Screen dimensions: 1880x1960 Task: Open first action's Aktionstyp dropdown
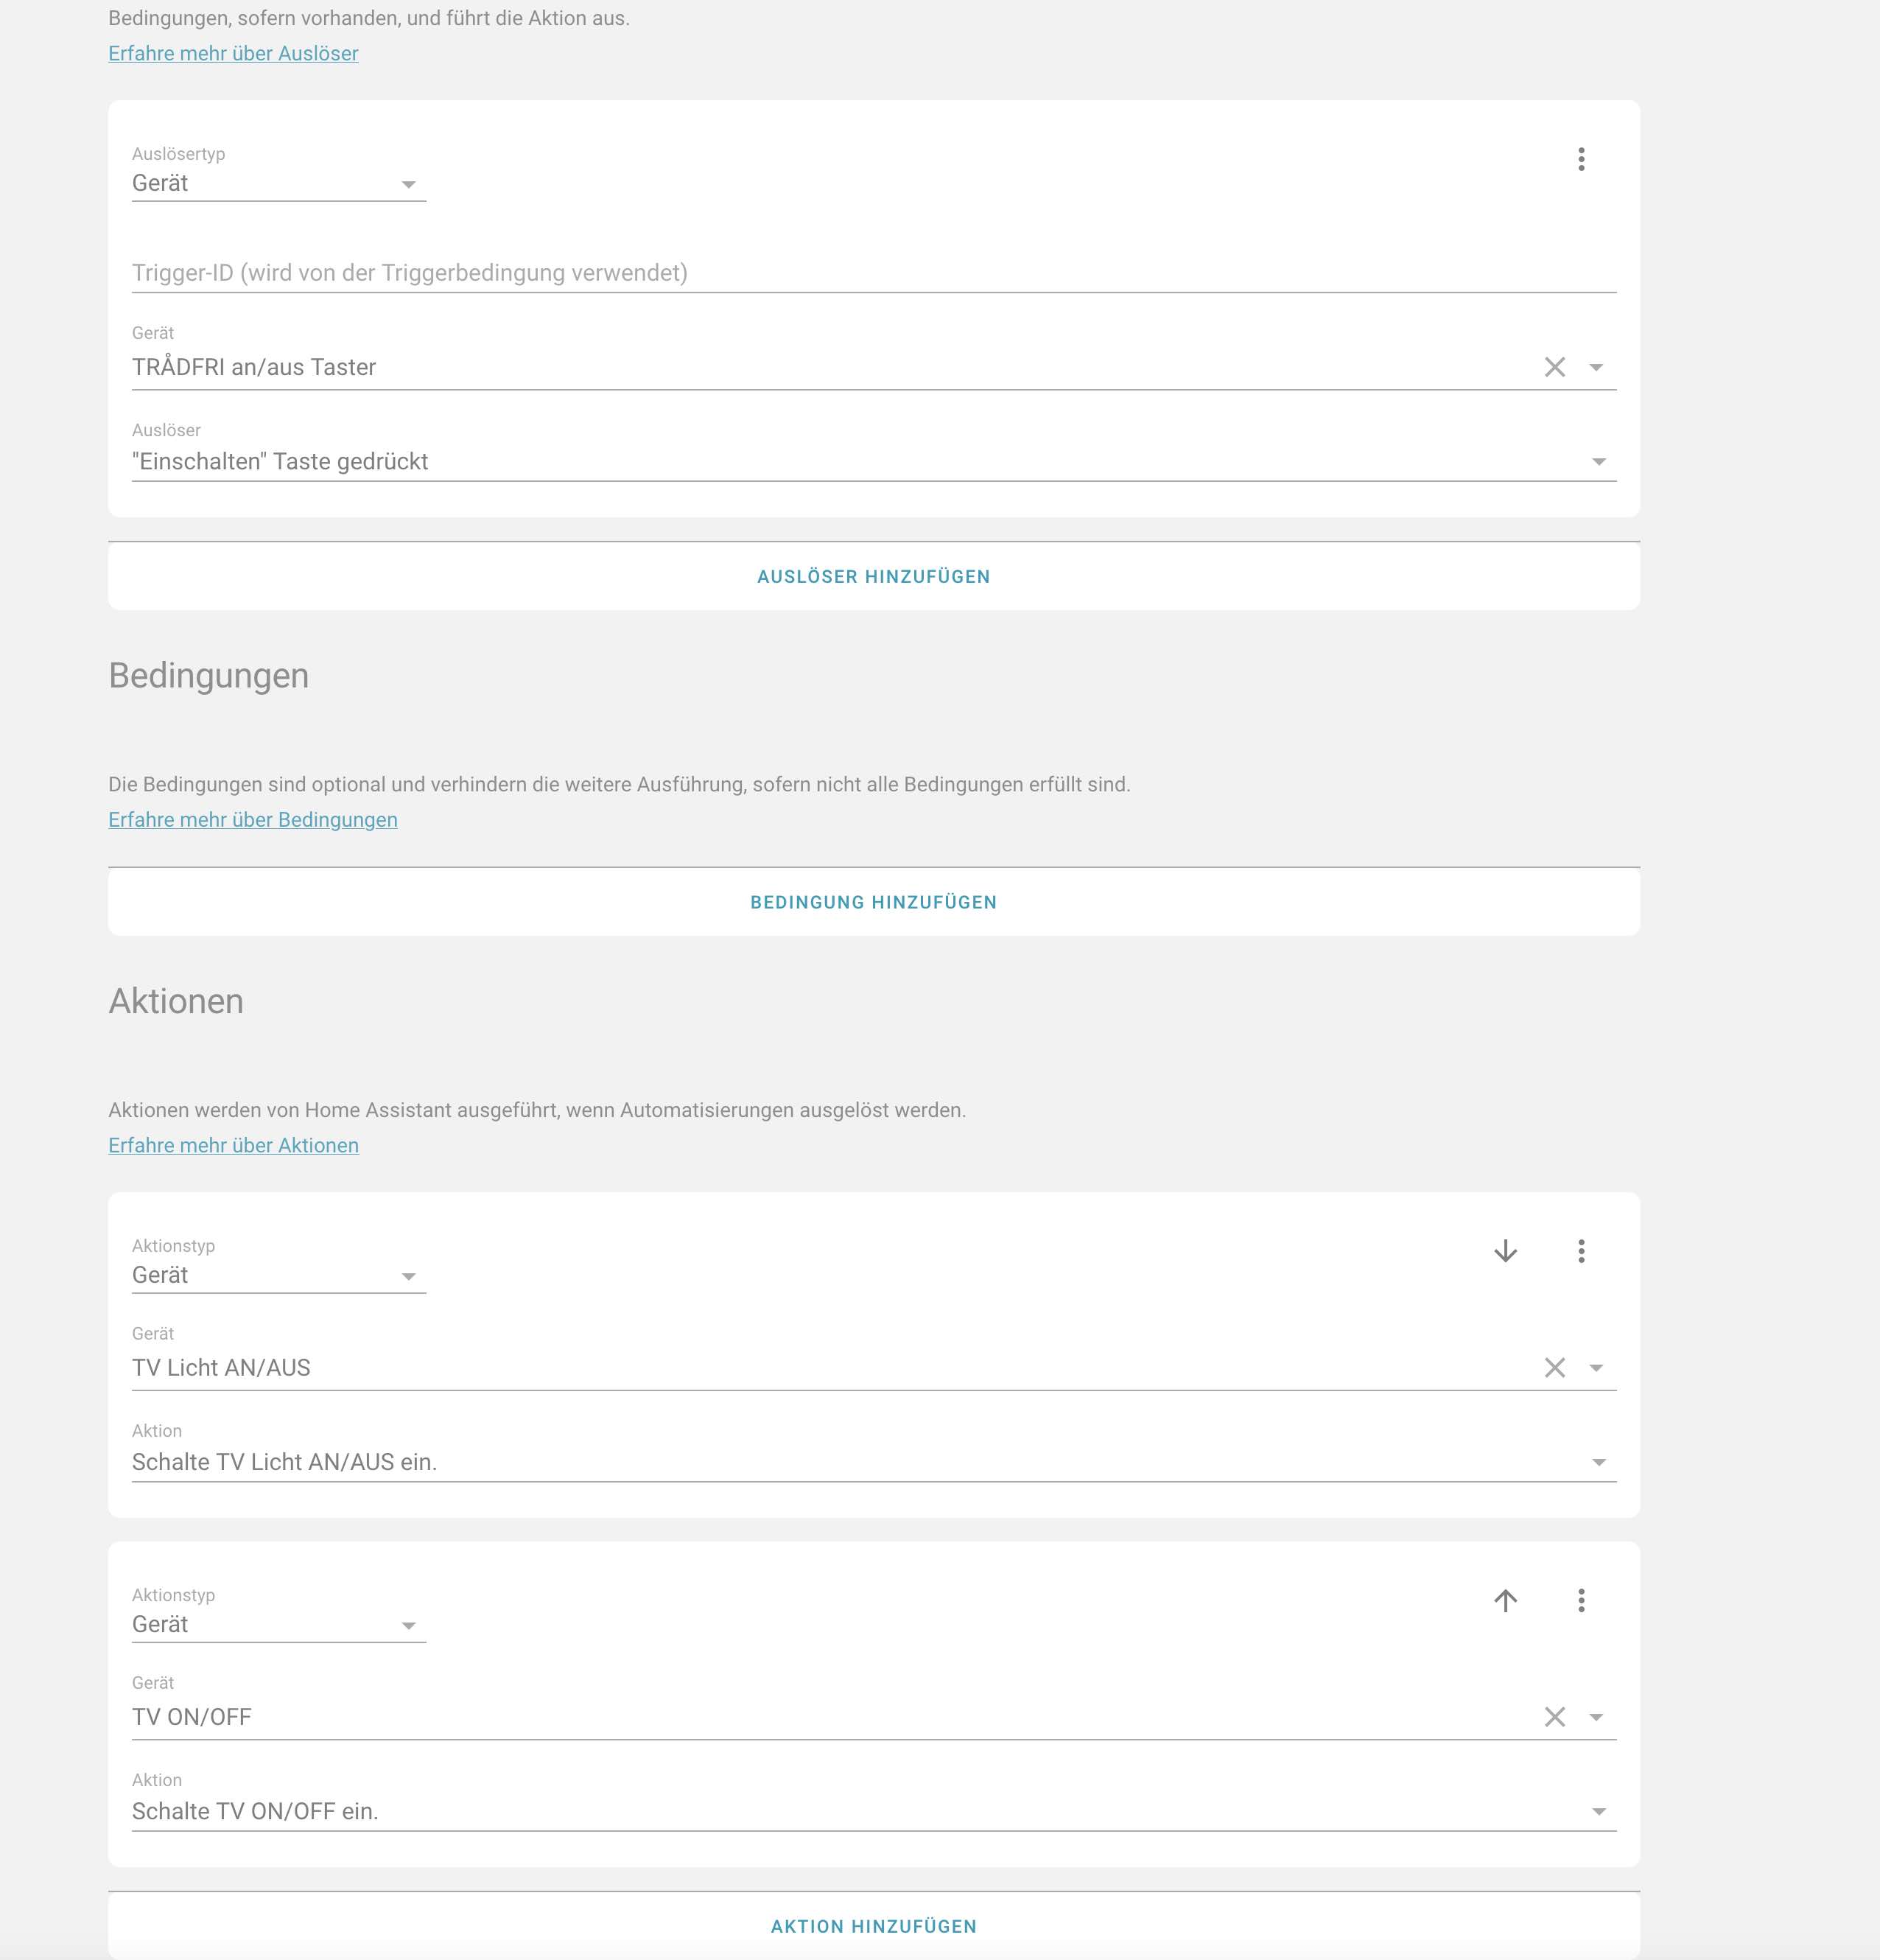pyautogui.click(x=278, y=1276)
